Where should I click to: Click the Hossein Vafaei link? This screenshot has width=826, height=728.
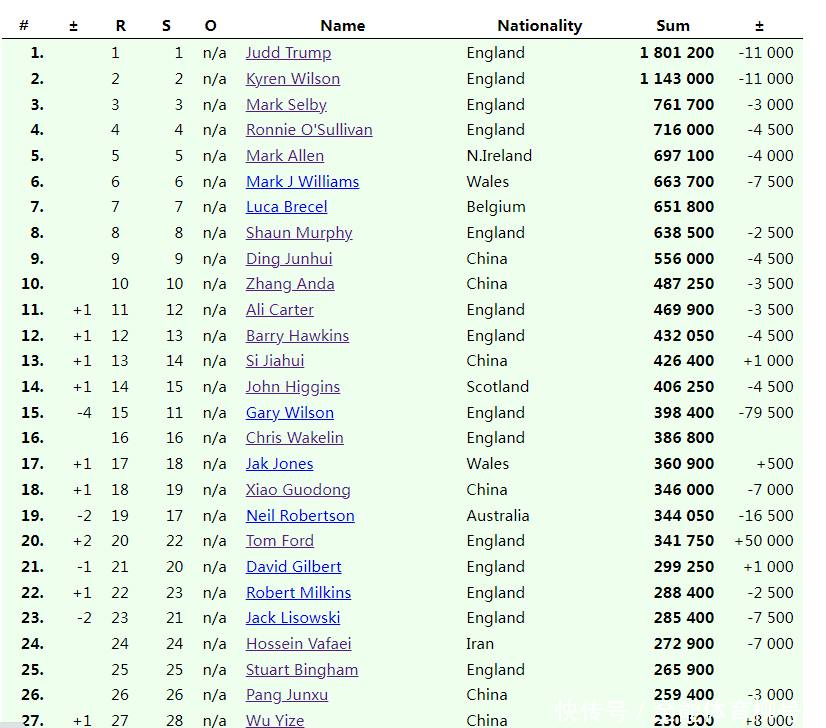pos(298,644)
